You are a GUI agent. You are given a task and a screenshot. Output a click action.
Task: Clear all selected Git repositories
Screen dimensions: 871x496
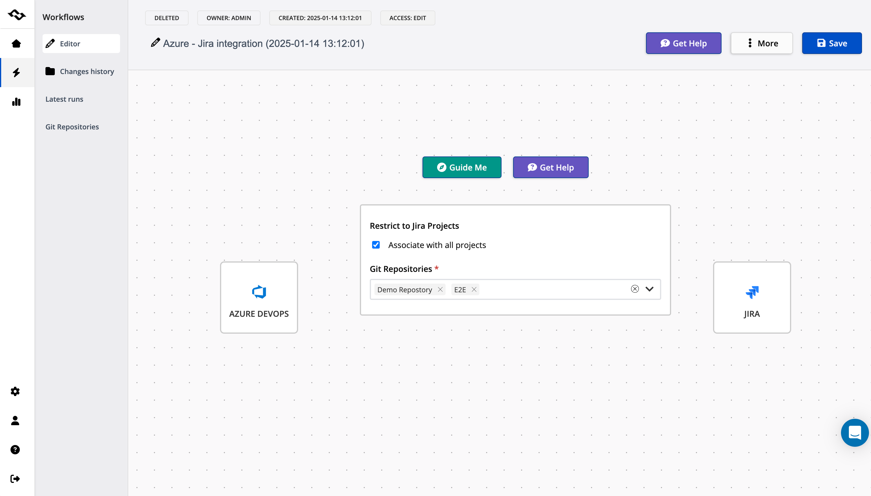634,289
